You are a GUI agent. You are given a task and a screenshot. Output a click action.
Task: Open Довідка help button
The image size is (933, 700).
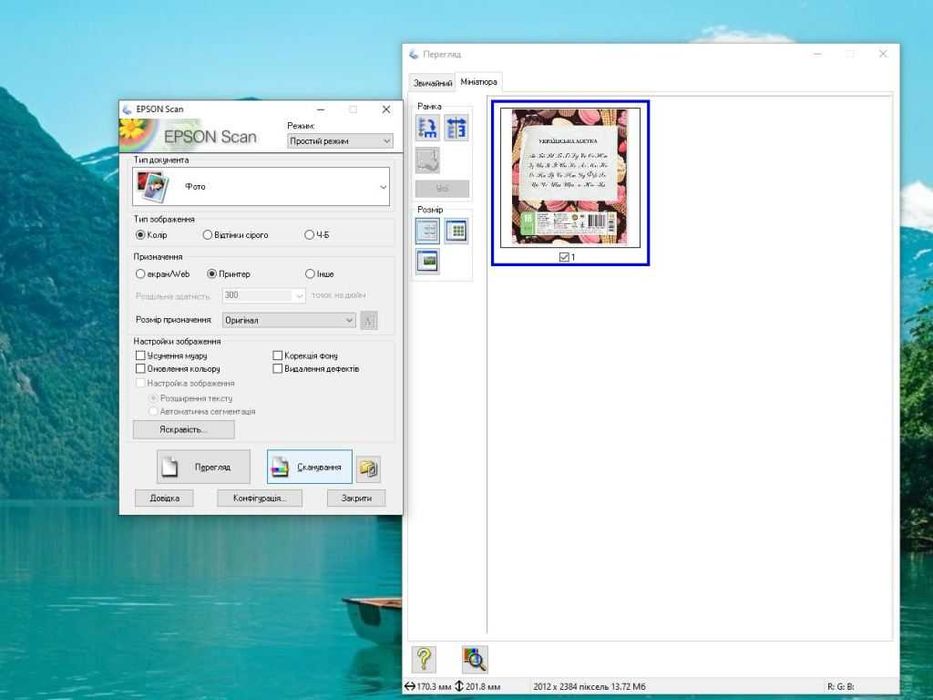[x=164, y=498]
